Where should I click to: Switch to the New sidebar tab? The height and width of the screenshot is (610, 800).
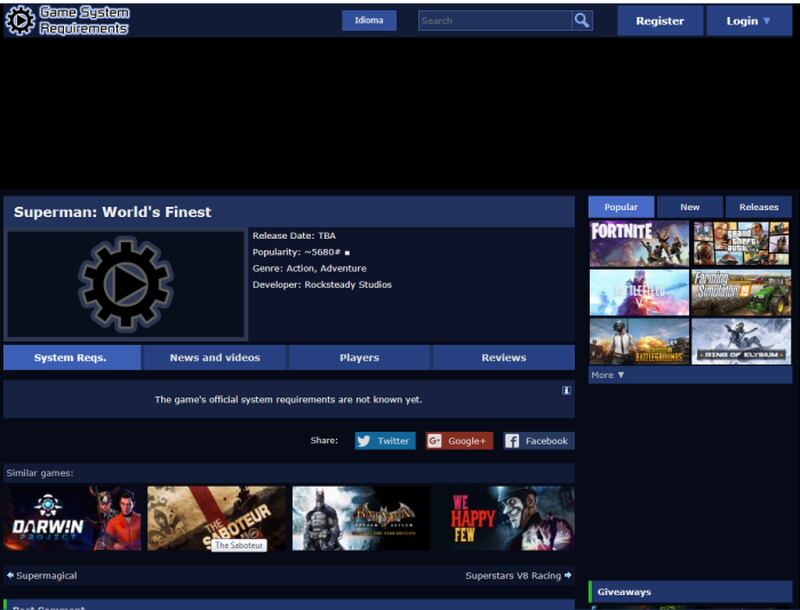point(690,207)
